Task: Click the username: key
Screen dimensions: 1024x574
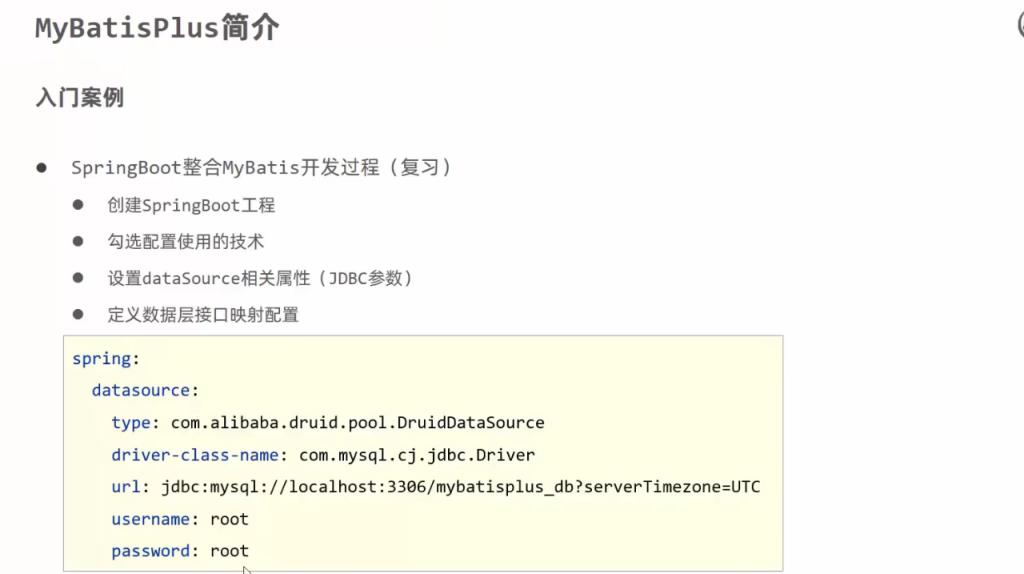Action: click(x=155, y=519)
